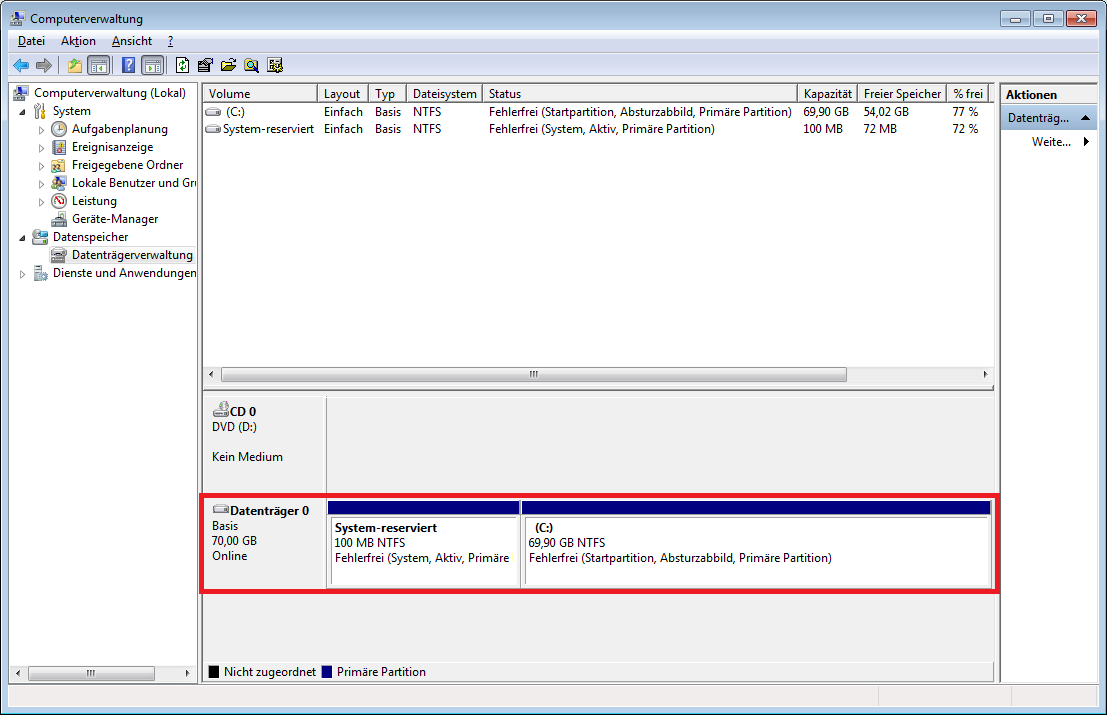The width and height of the screenshot is (1107, 715).
Task: Open the Ansicht menu
Action: point(132,41)
